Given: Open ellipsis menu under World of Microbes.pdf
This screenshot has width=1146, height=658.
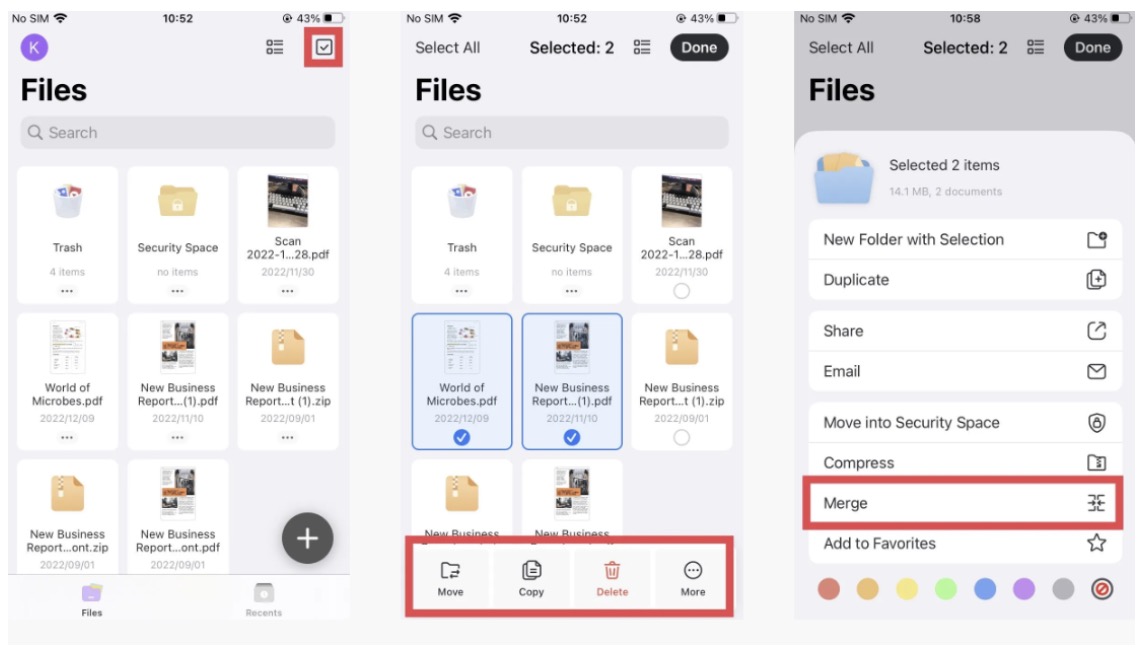Looking at the screenshot, I should coord(67,437).
